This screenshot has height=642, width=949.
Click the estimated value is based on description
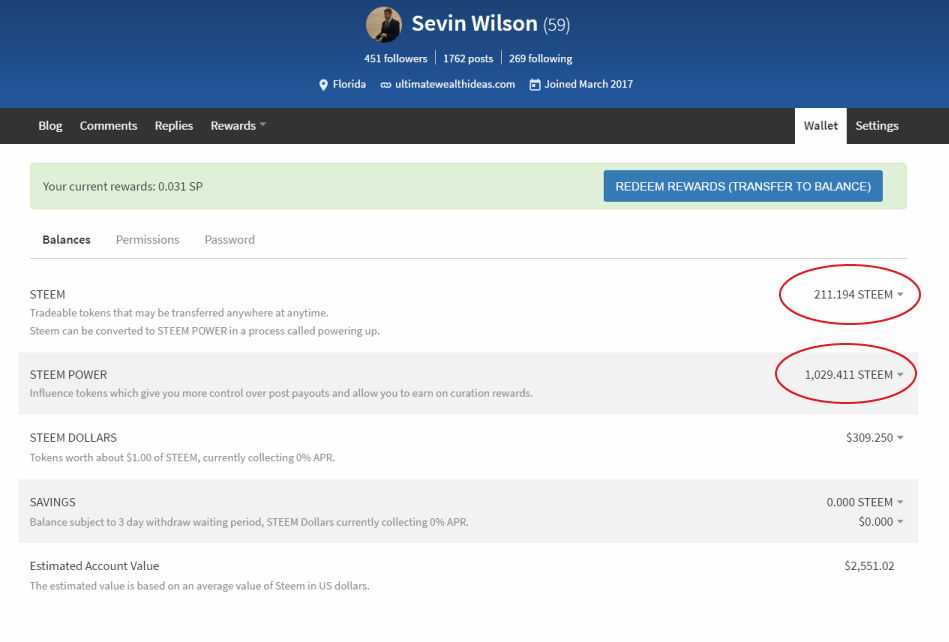(199, 586)
